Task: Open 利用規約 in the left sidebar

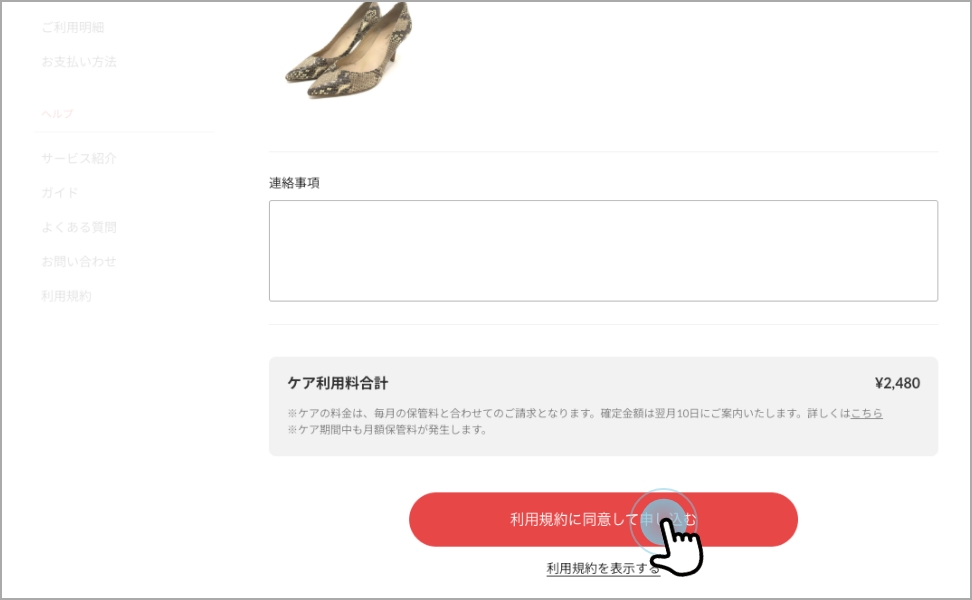Action: point(66,296)
